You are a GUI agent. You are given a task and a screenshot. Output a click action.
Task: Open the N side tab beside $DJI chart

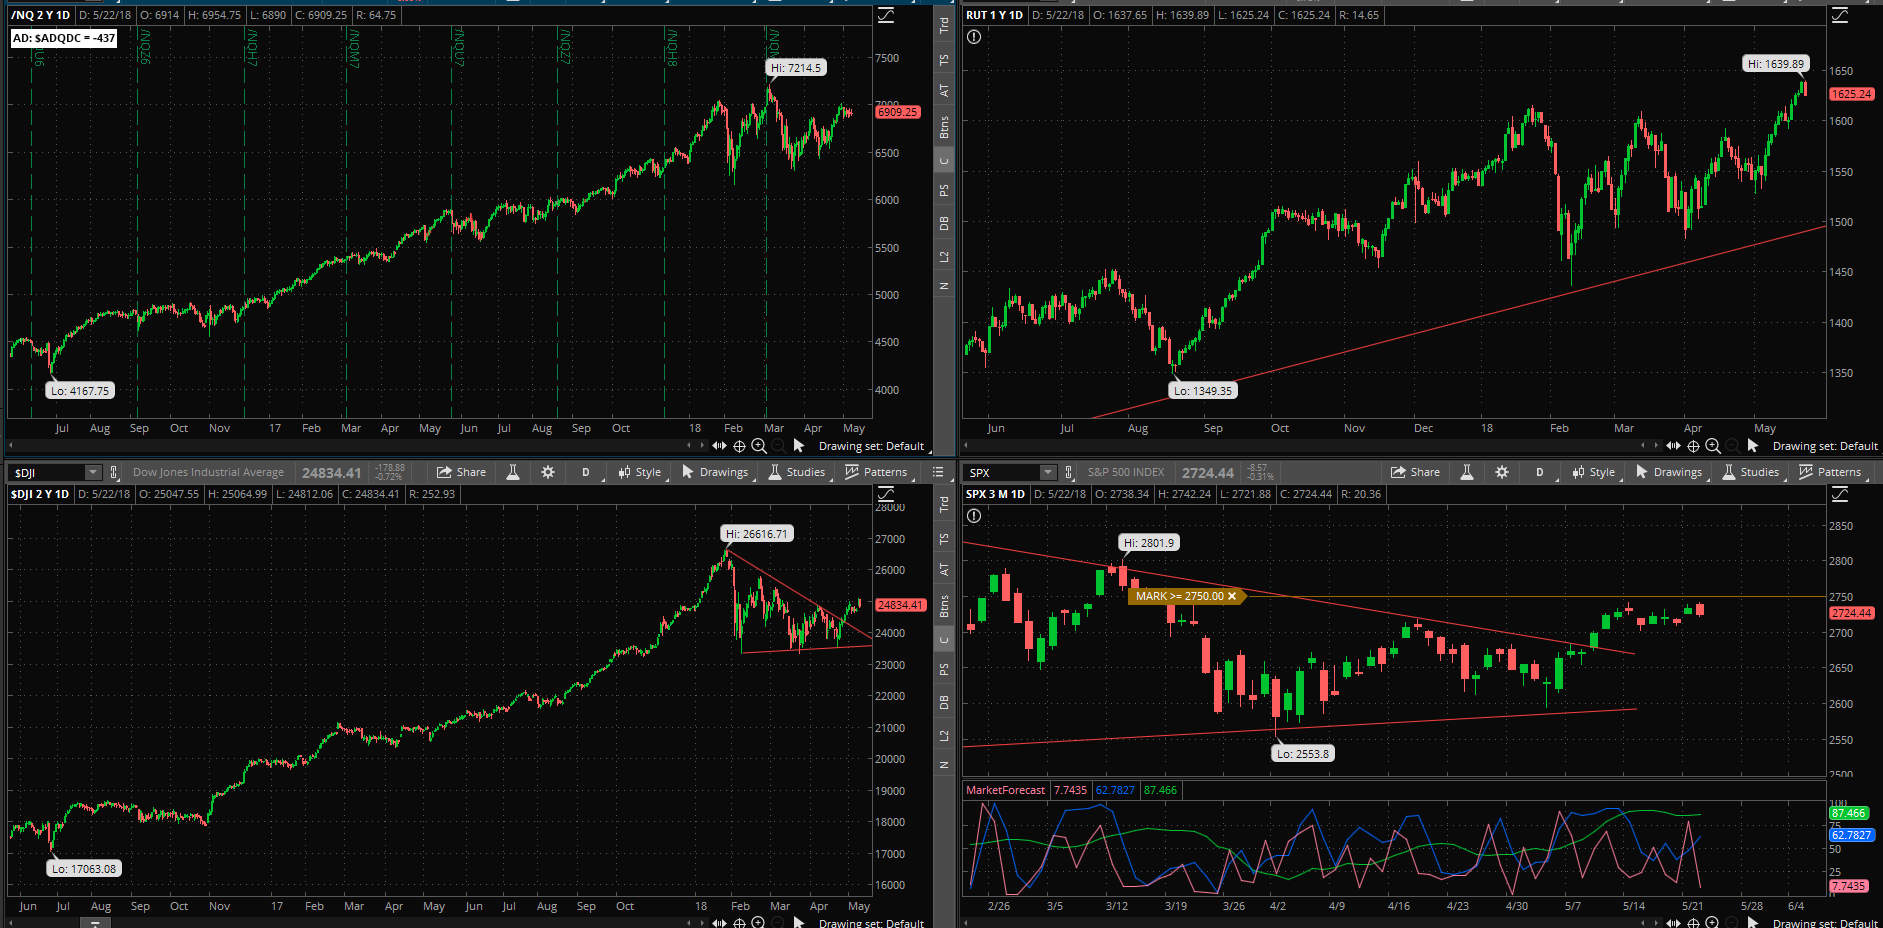coord(943,765)
